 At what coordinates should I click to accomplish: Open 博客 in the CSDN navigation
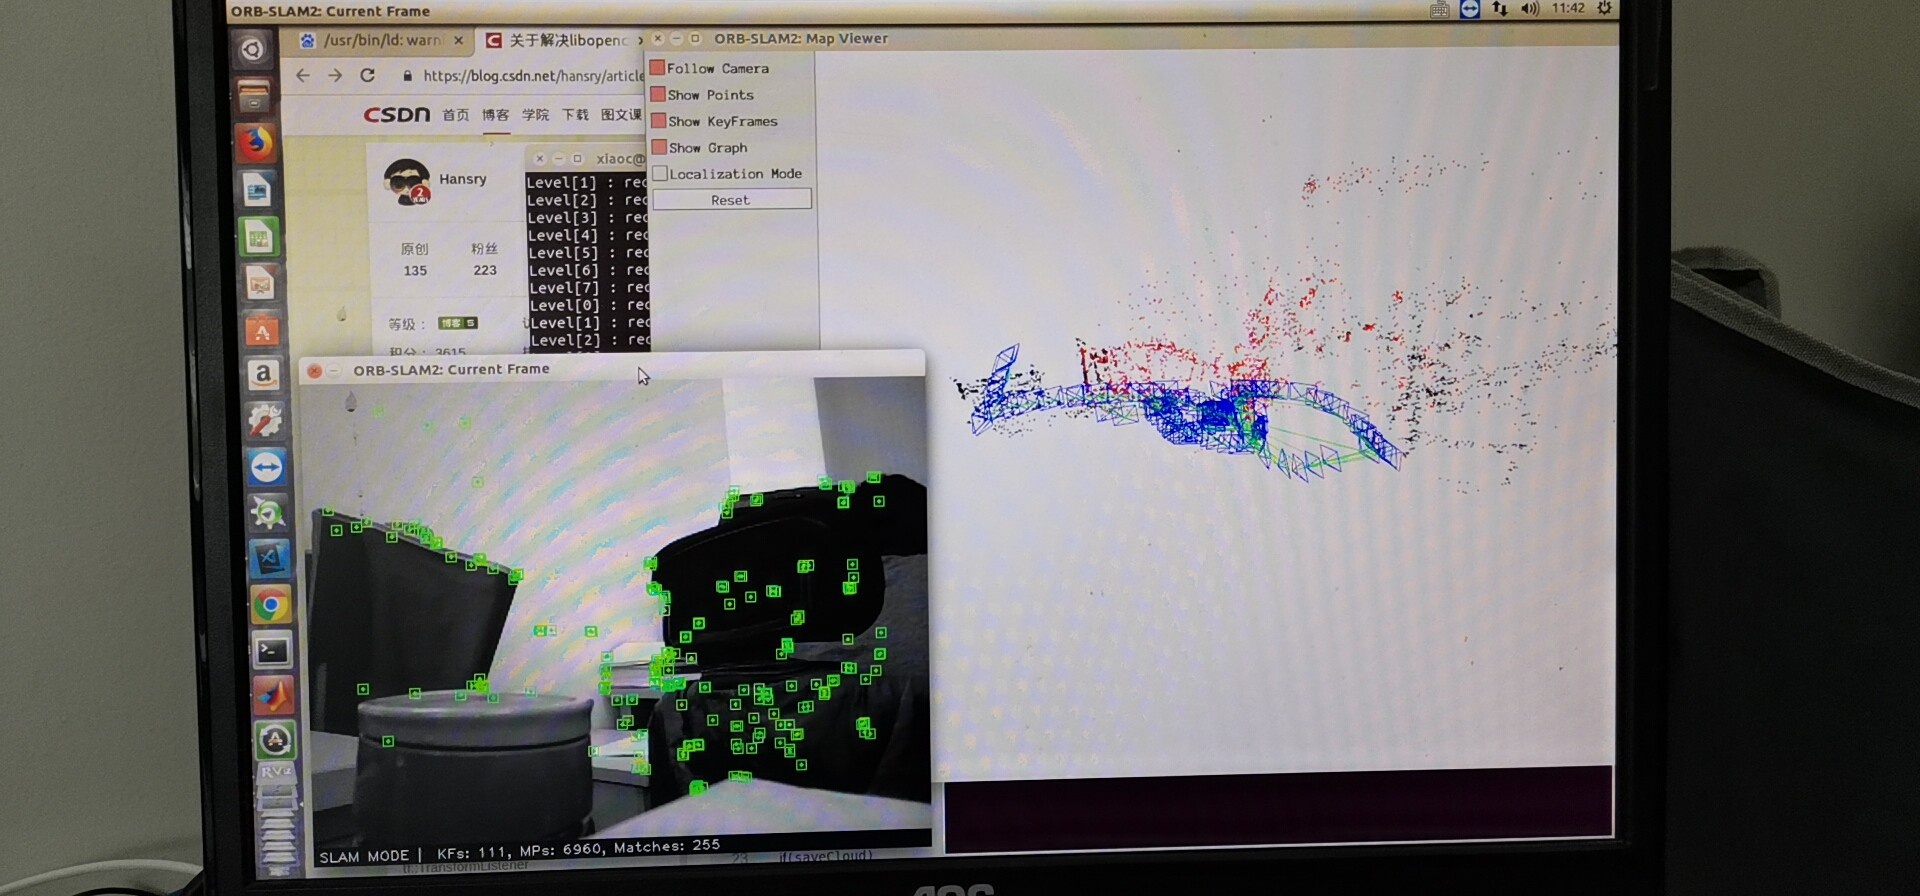495,115
